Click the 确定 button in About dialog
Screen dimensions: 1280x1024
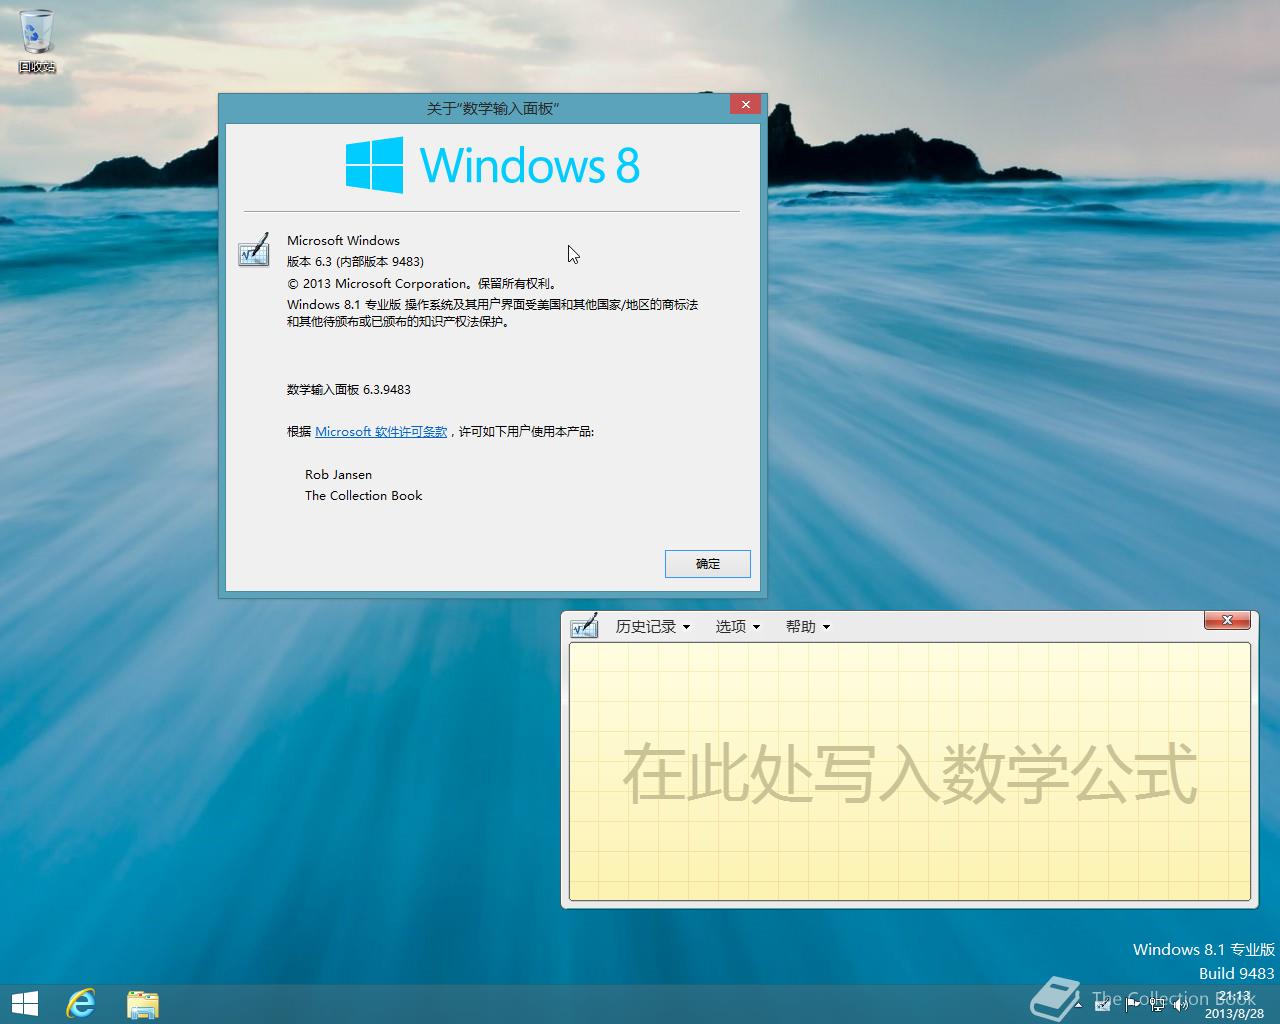708,563
